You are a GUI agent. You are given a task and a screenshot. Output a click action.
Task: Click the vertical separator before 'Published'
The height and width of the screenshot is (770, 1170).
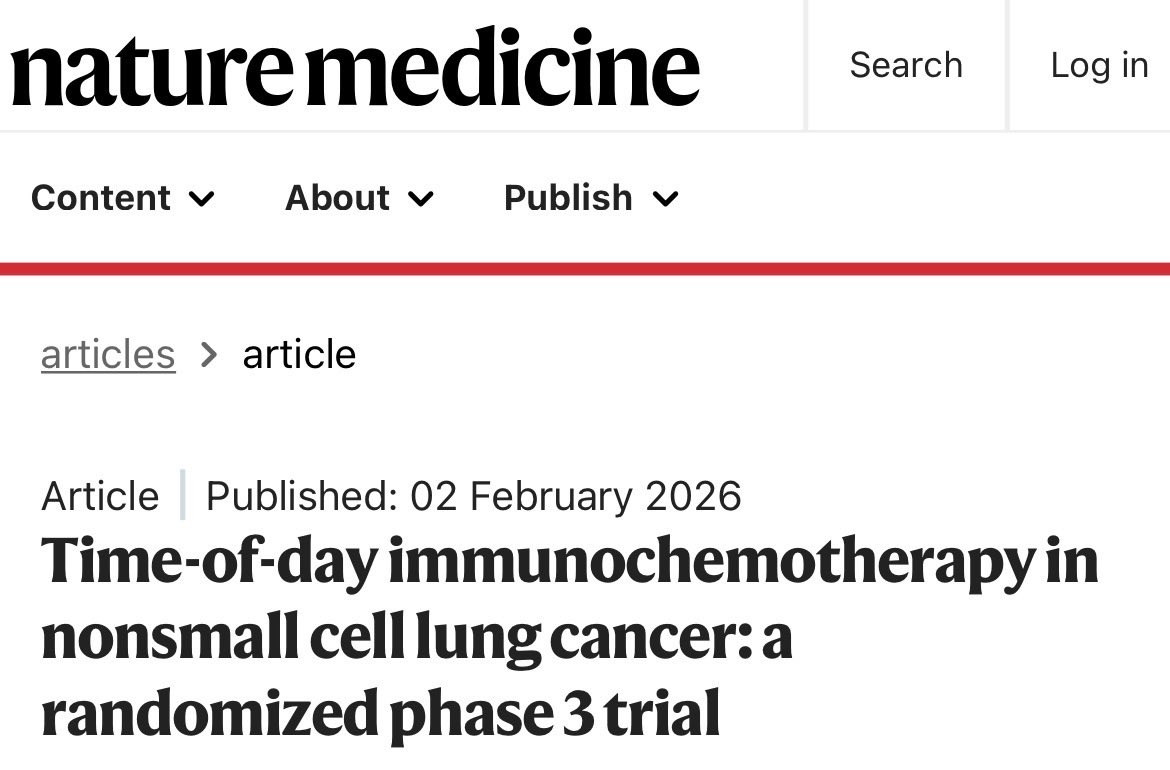(x=183, y=495)
